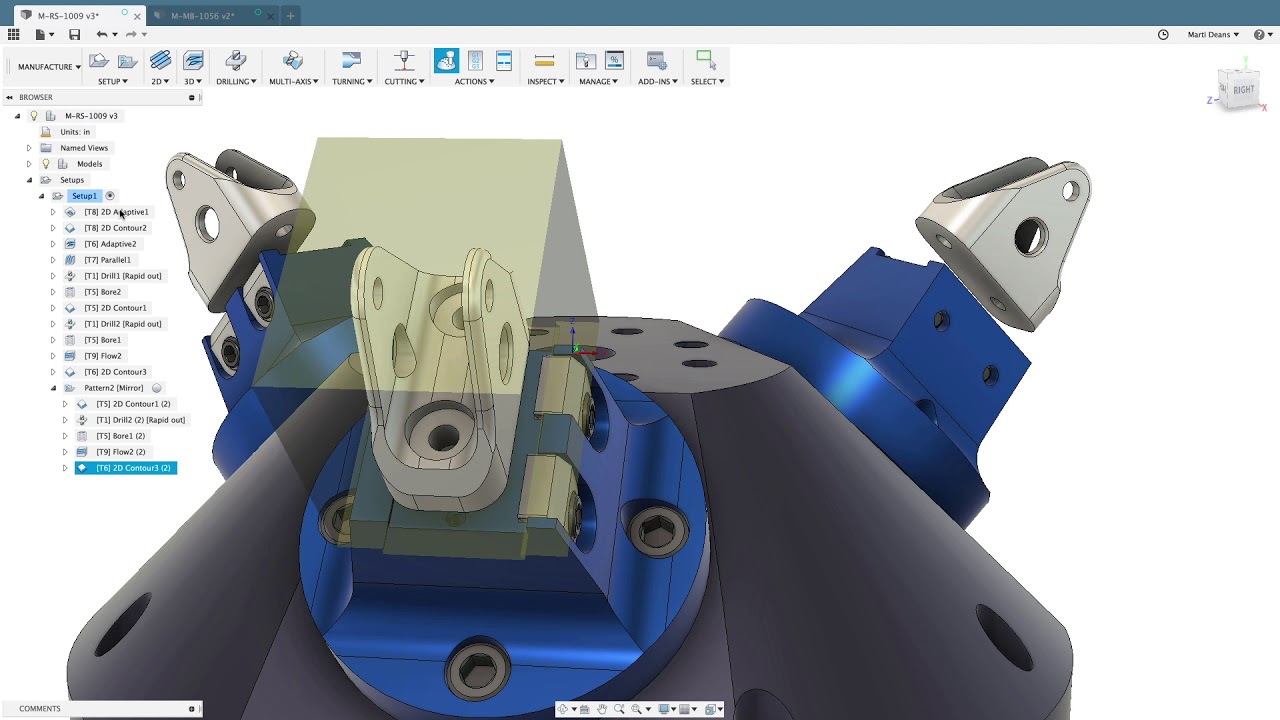Open the Job Status clock icon
This screenshot has width=1280, height=720.
(1163, 34)
